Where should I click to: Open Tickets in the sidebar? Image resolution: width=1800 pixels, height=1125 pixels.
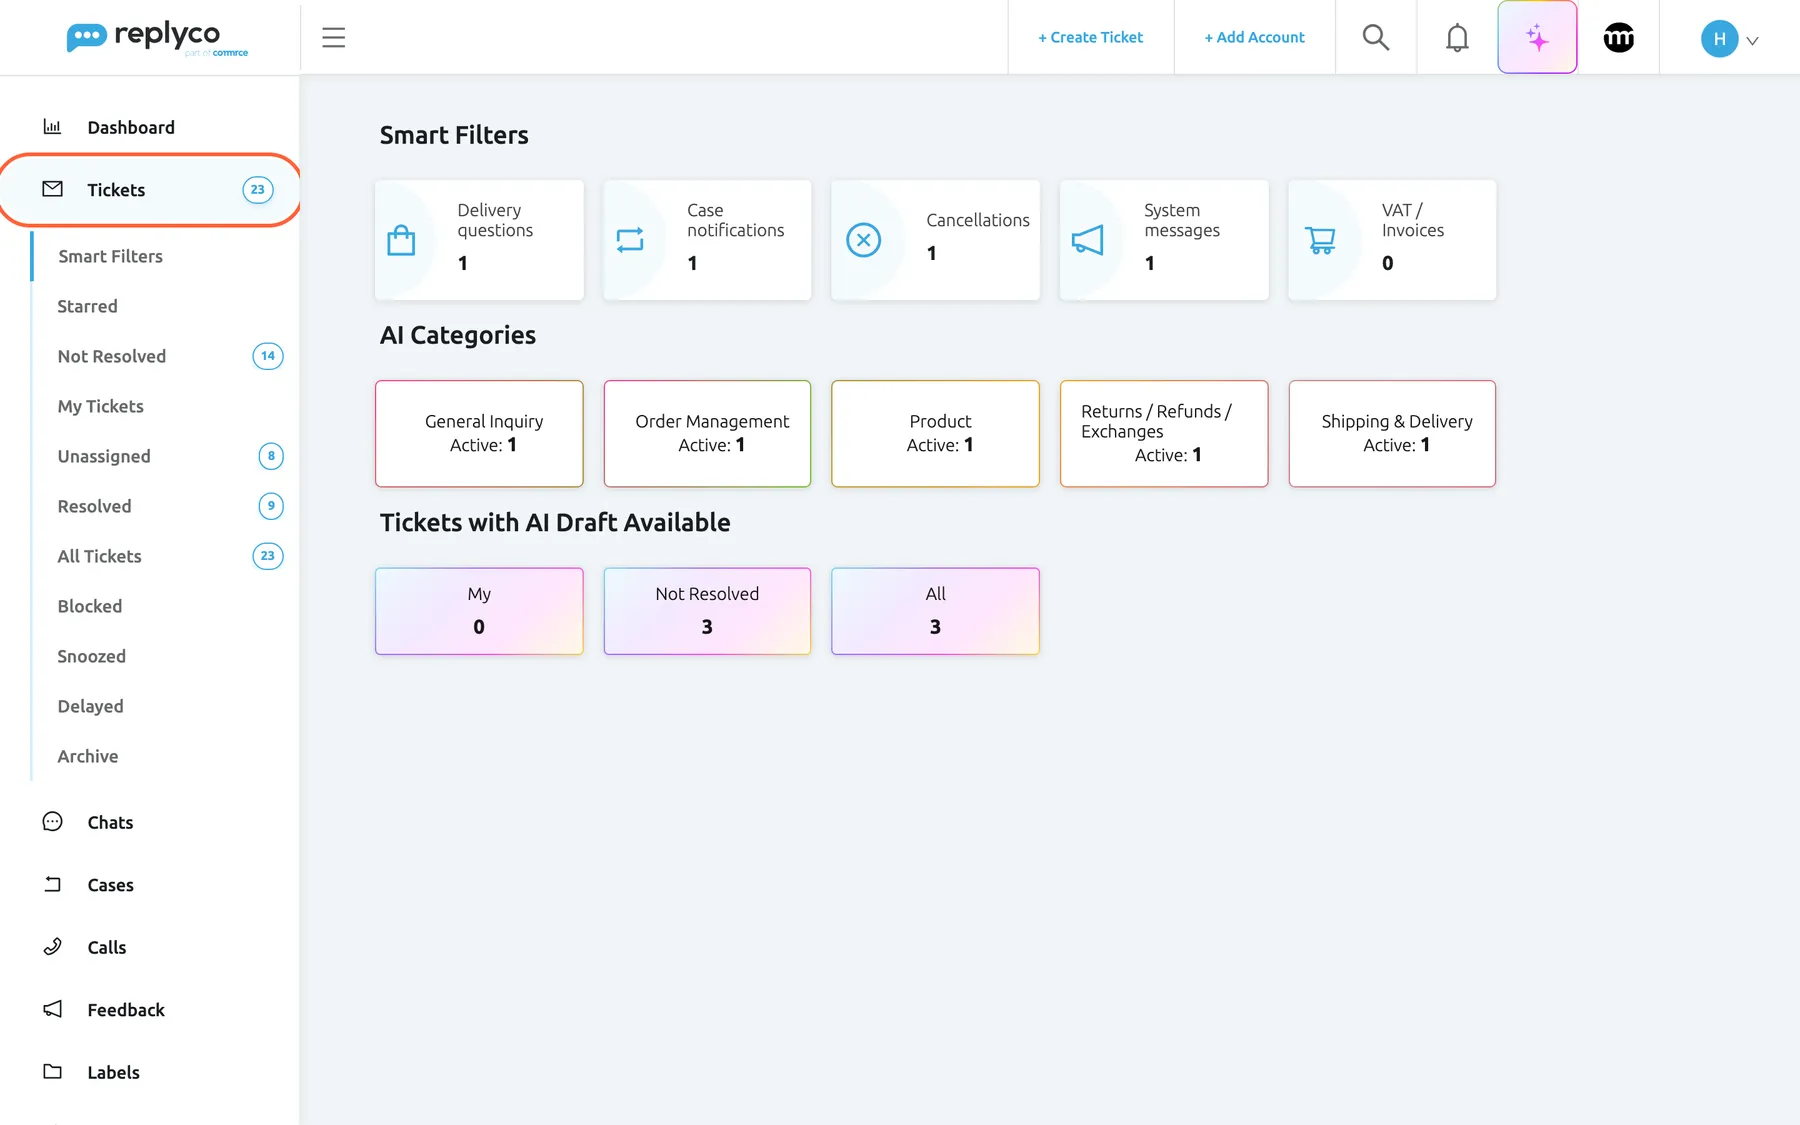[x=150, y=190]
